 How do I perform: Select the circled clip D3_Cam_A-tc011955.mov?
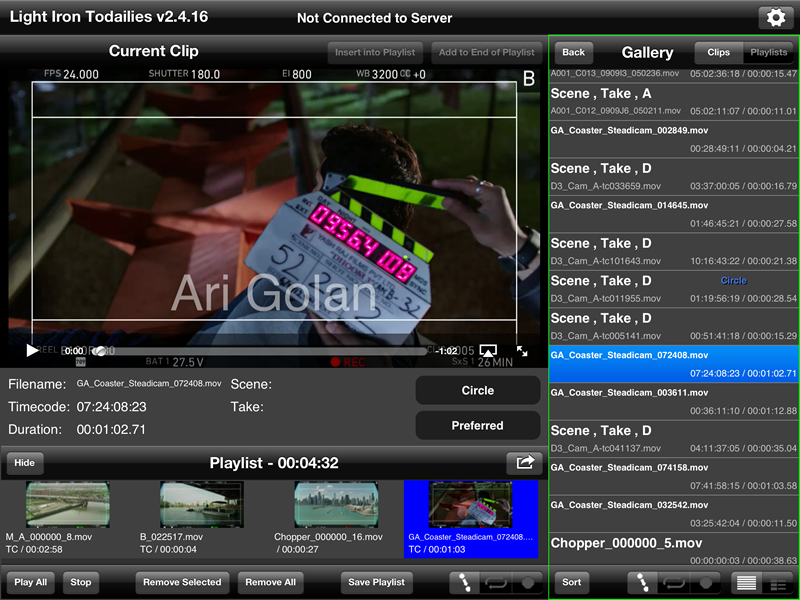tap(673, 289)
